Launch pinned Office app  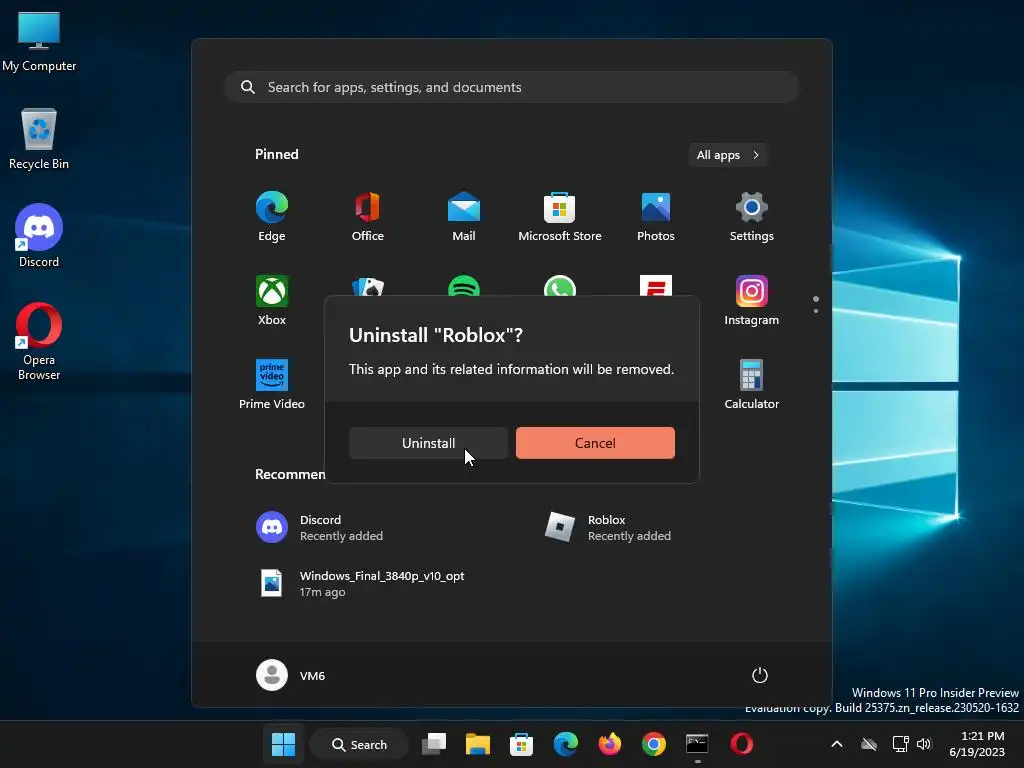click(x=368, y=217)
